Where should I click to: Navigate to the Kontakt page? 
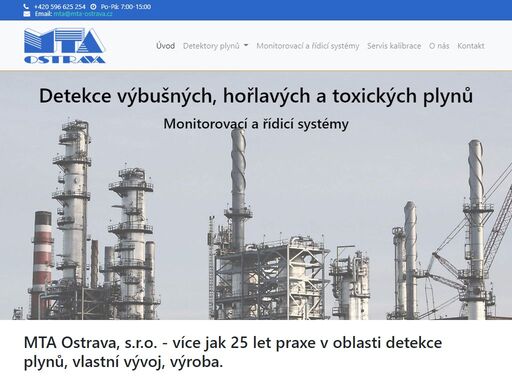[471, 46]
